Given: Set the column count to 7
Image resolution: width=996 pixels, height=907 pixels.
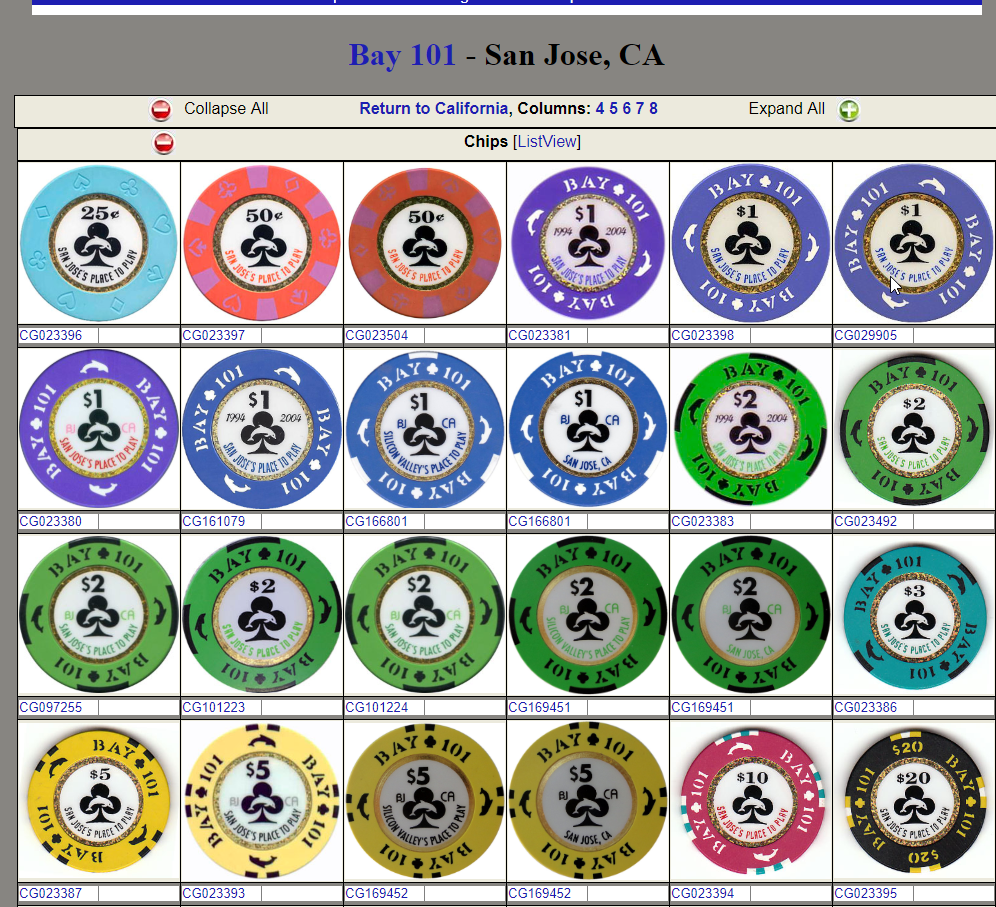Looking at the screenshot, I should coord(640,109).
